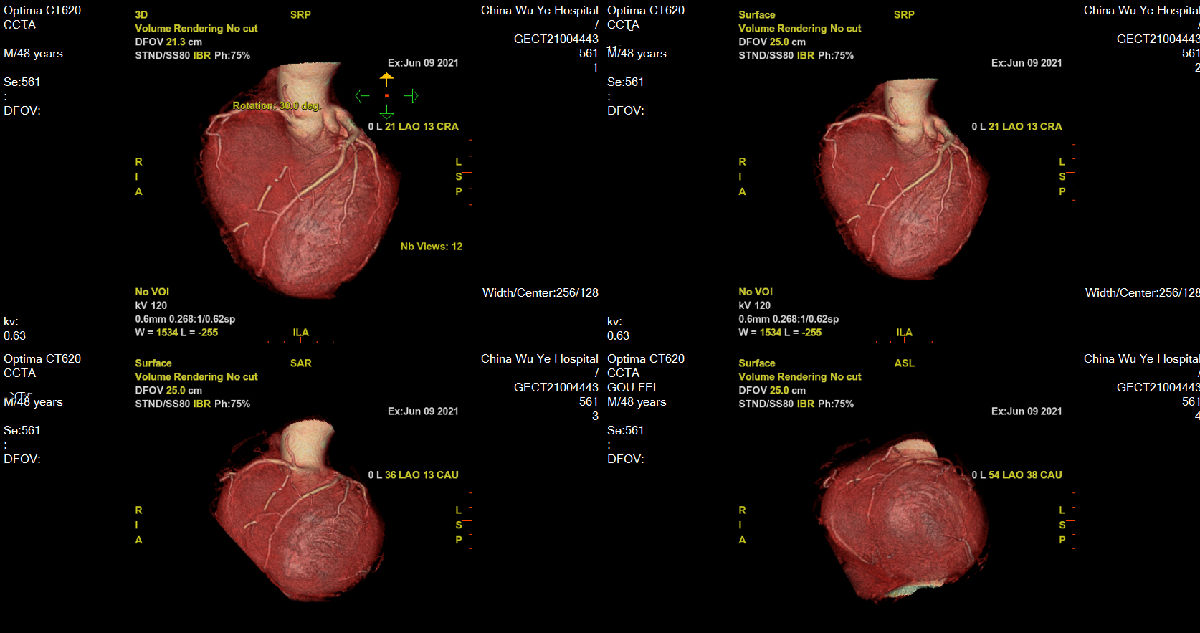Click the "Surface" label in the SAR viewport

[152, 363]
